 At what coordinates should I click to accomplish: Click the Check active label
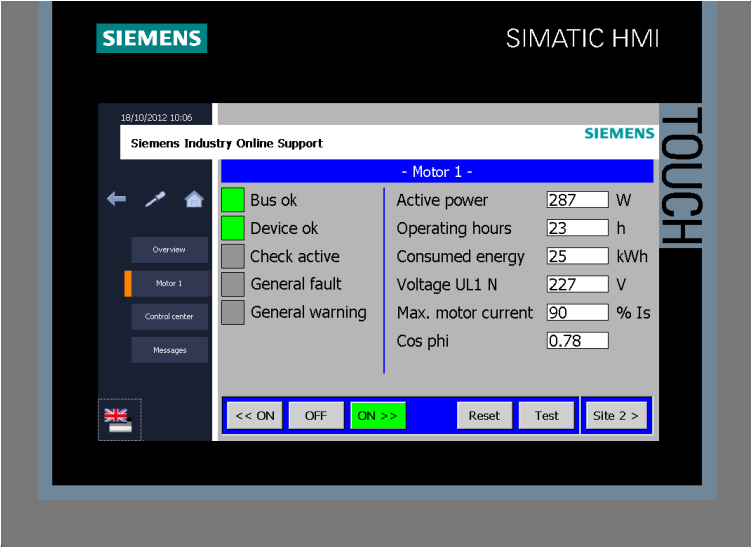click(x=295, y=256)
